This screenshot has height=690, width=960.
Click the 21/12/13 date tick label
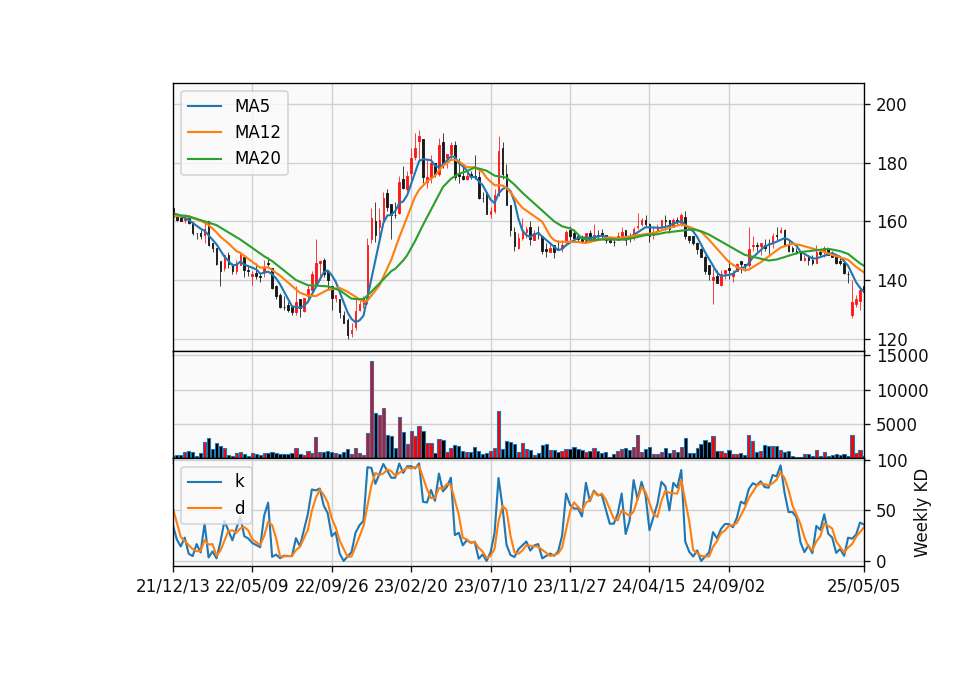pos(173,586)
